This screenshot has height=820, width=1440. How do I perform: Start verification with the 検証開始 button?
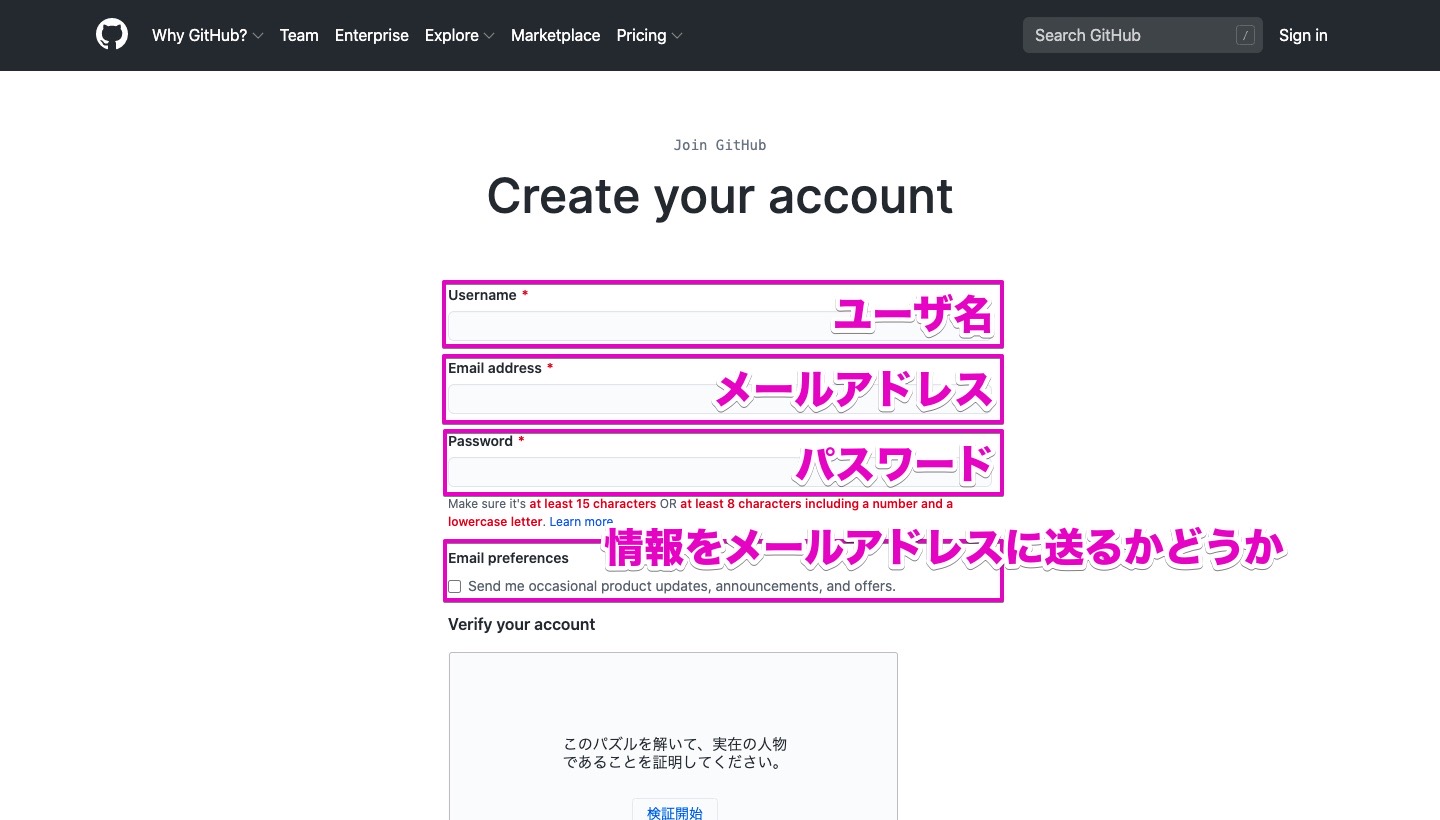(675, 811)
